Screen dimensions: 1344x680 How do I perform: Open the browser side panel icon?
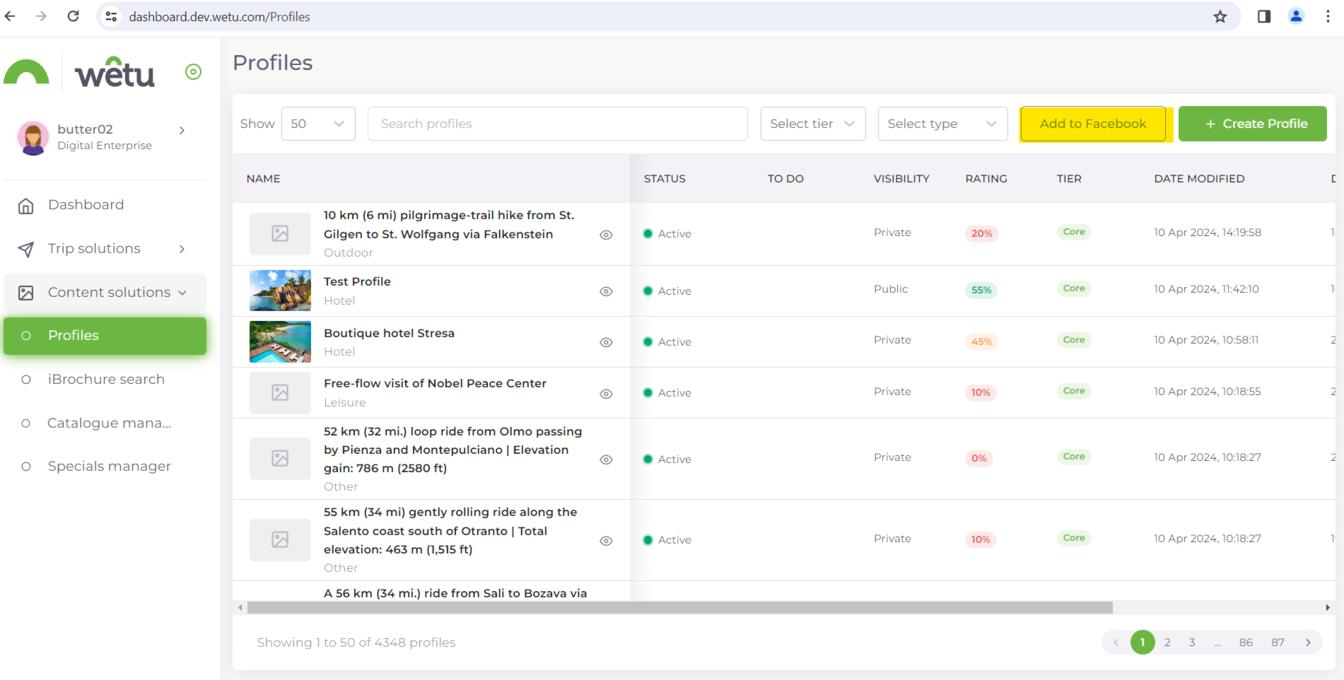1264,16
